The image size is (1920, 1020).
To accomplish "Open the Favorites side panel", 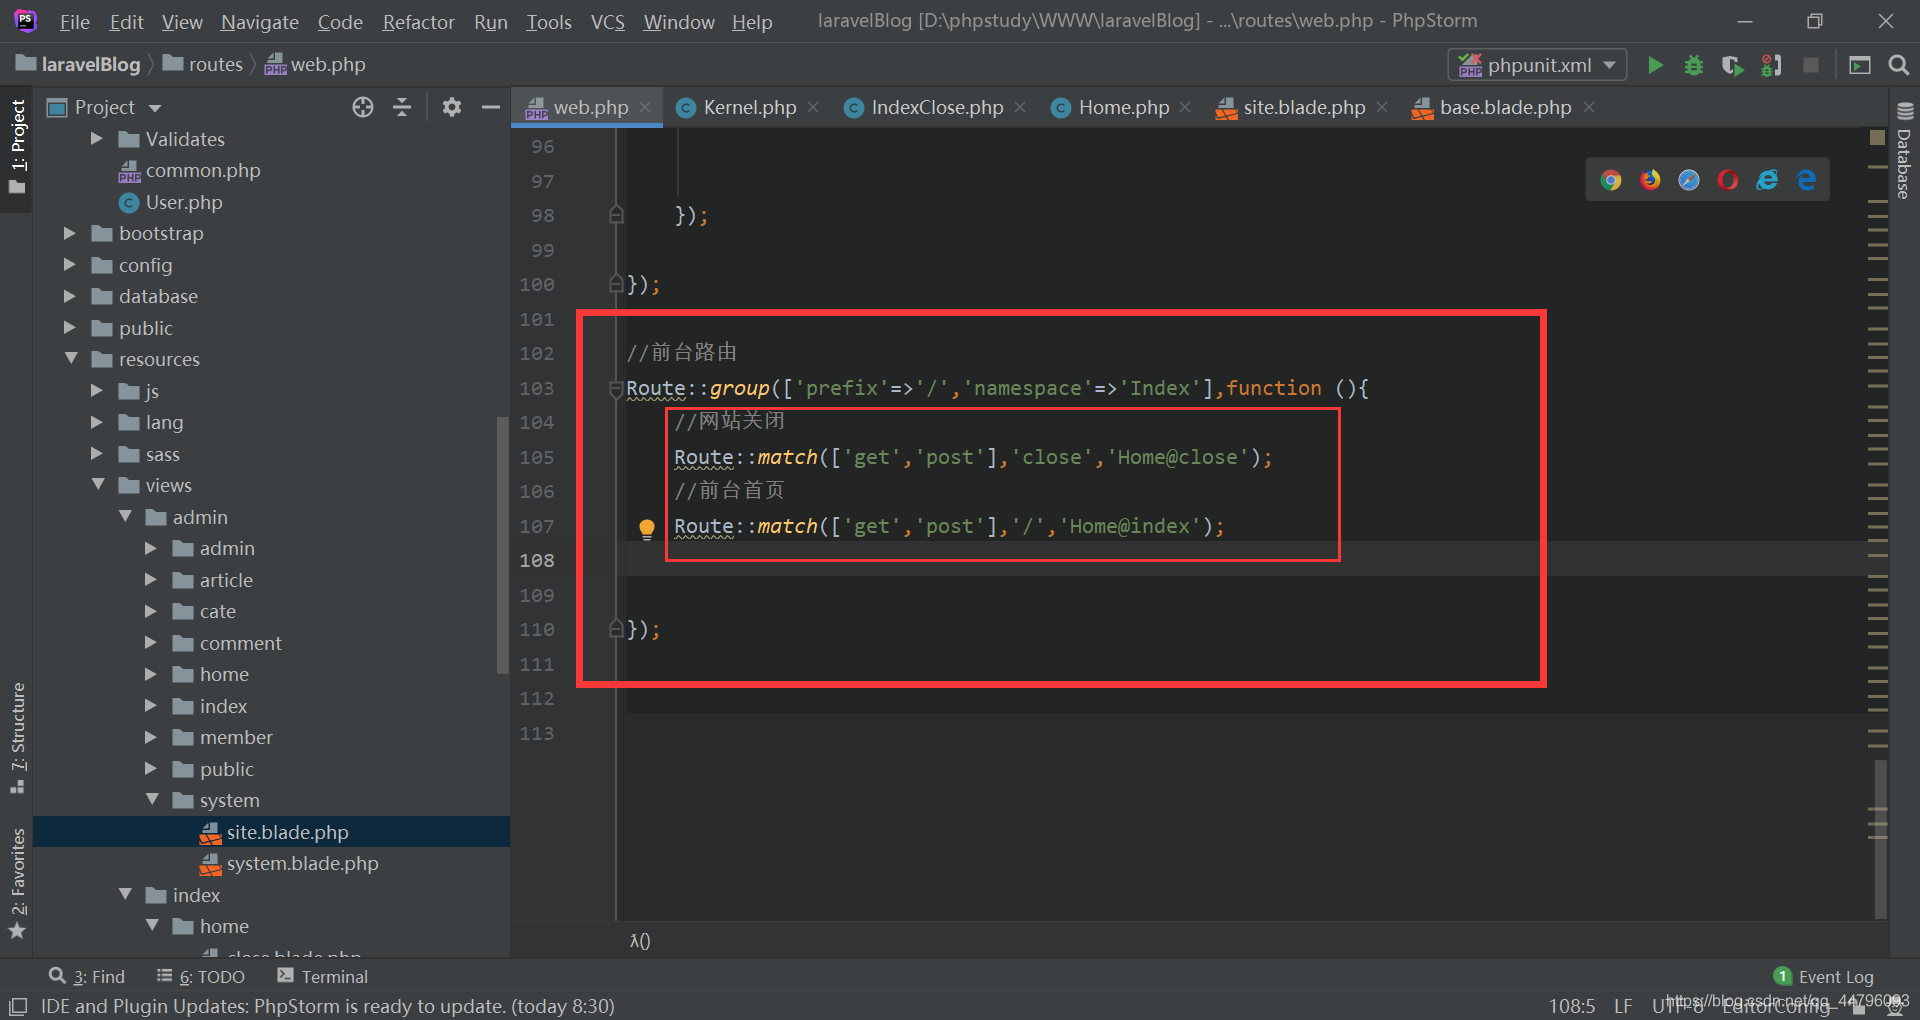I will point(17,883).
